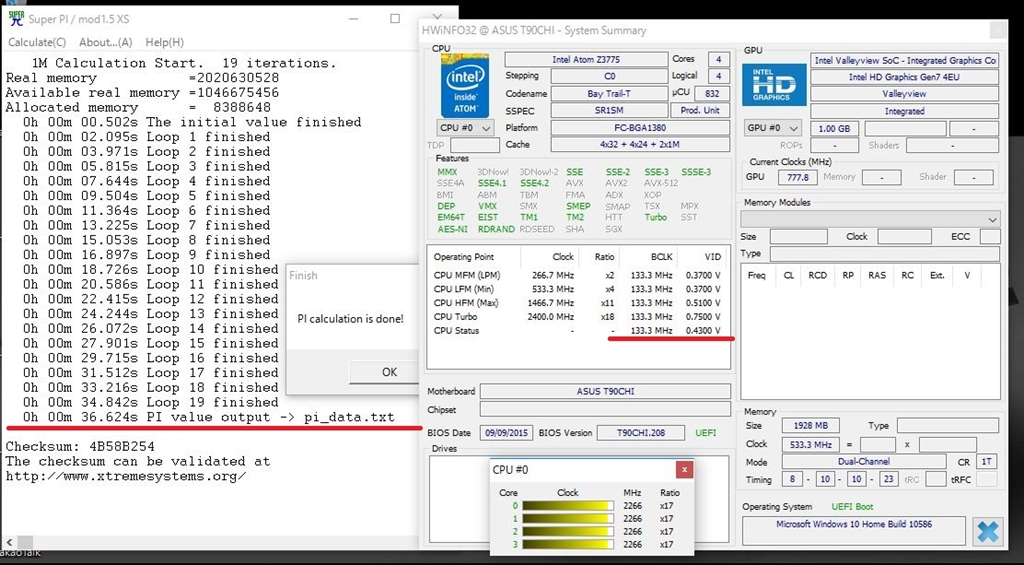Open the Calculate(C) menu in Super PI
The image size is (1024, 565).
pyautogui.click(x=37, y=42)
